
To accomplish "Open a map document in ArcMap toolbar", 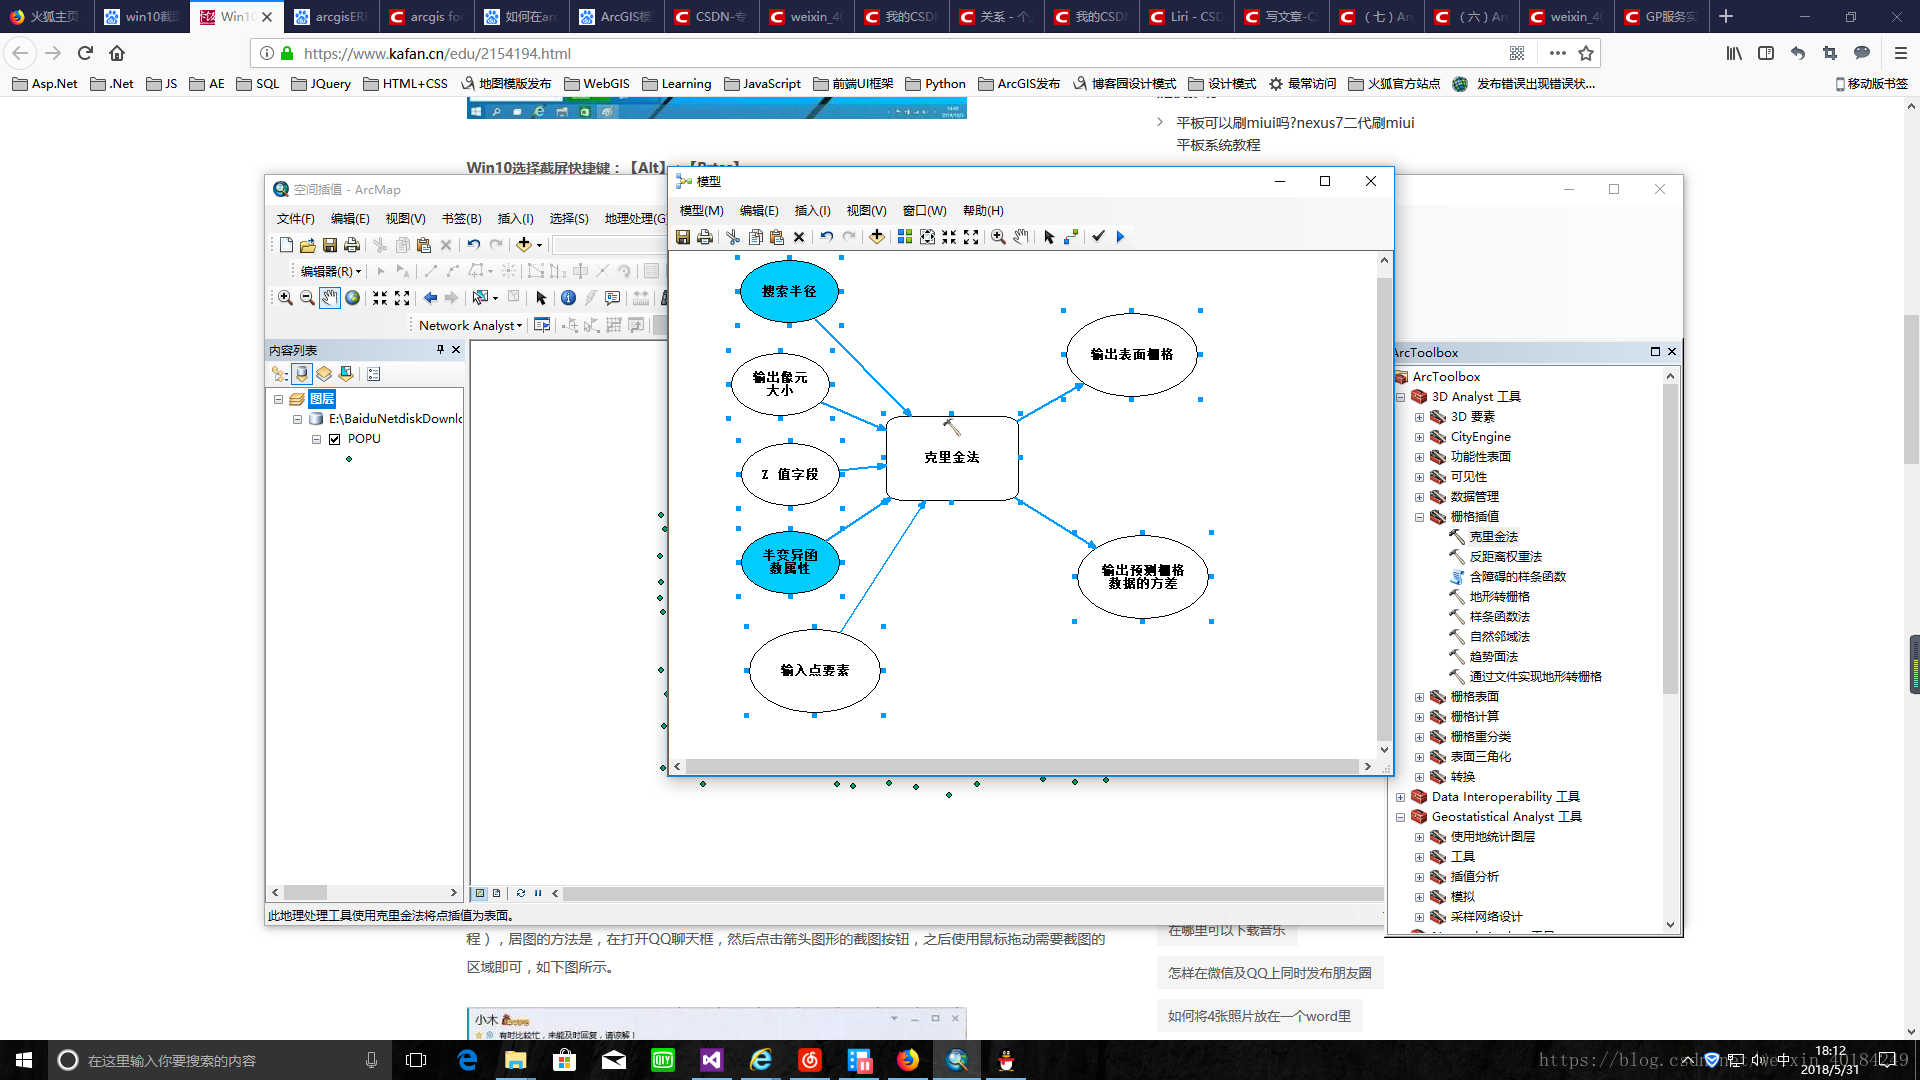I will [x=308, y=245].
